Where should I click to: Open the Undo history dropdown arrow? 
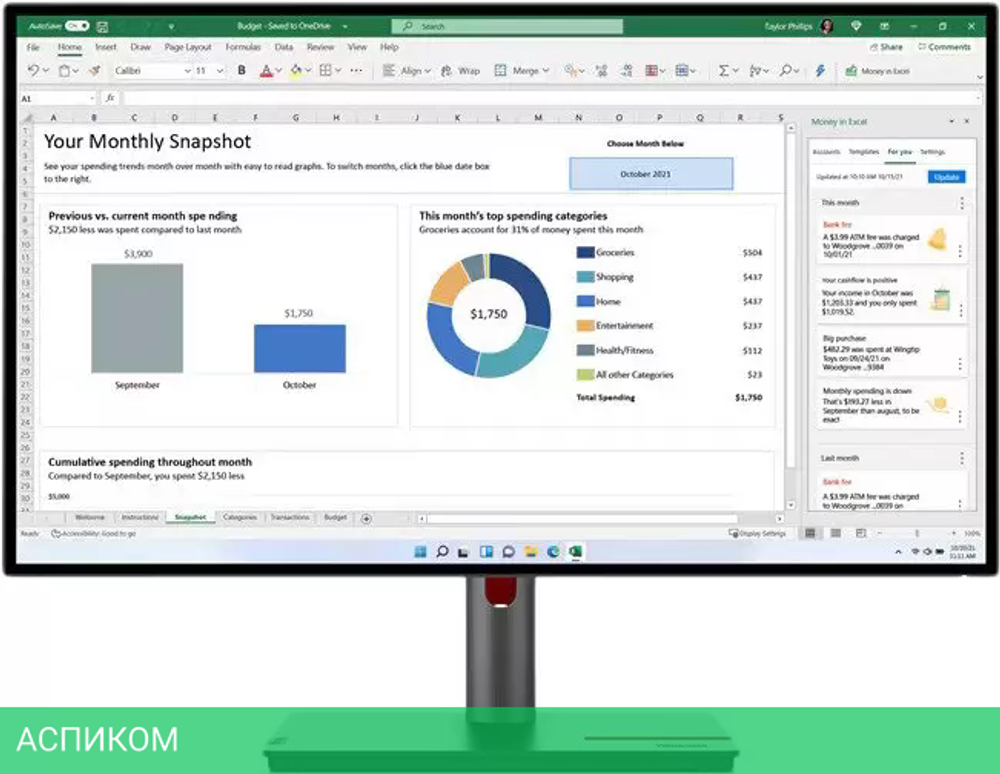click(45, 71)
